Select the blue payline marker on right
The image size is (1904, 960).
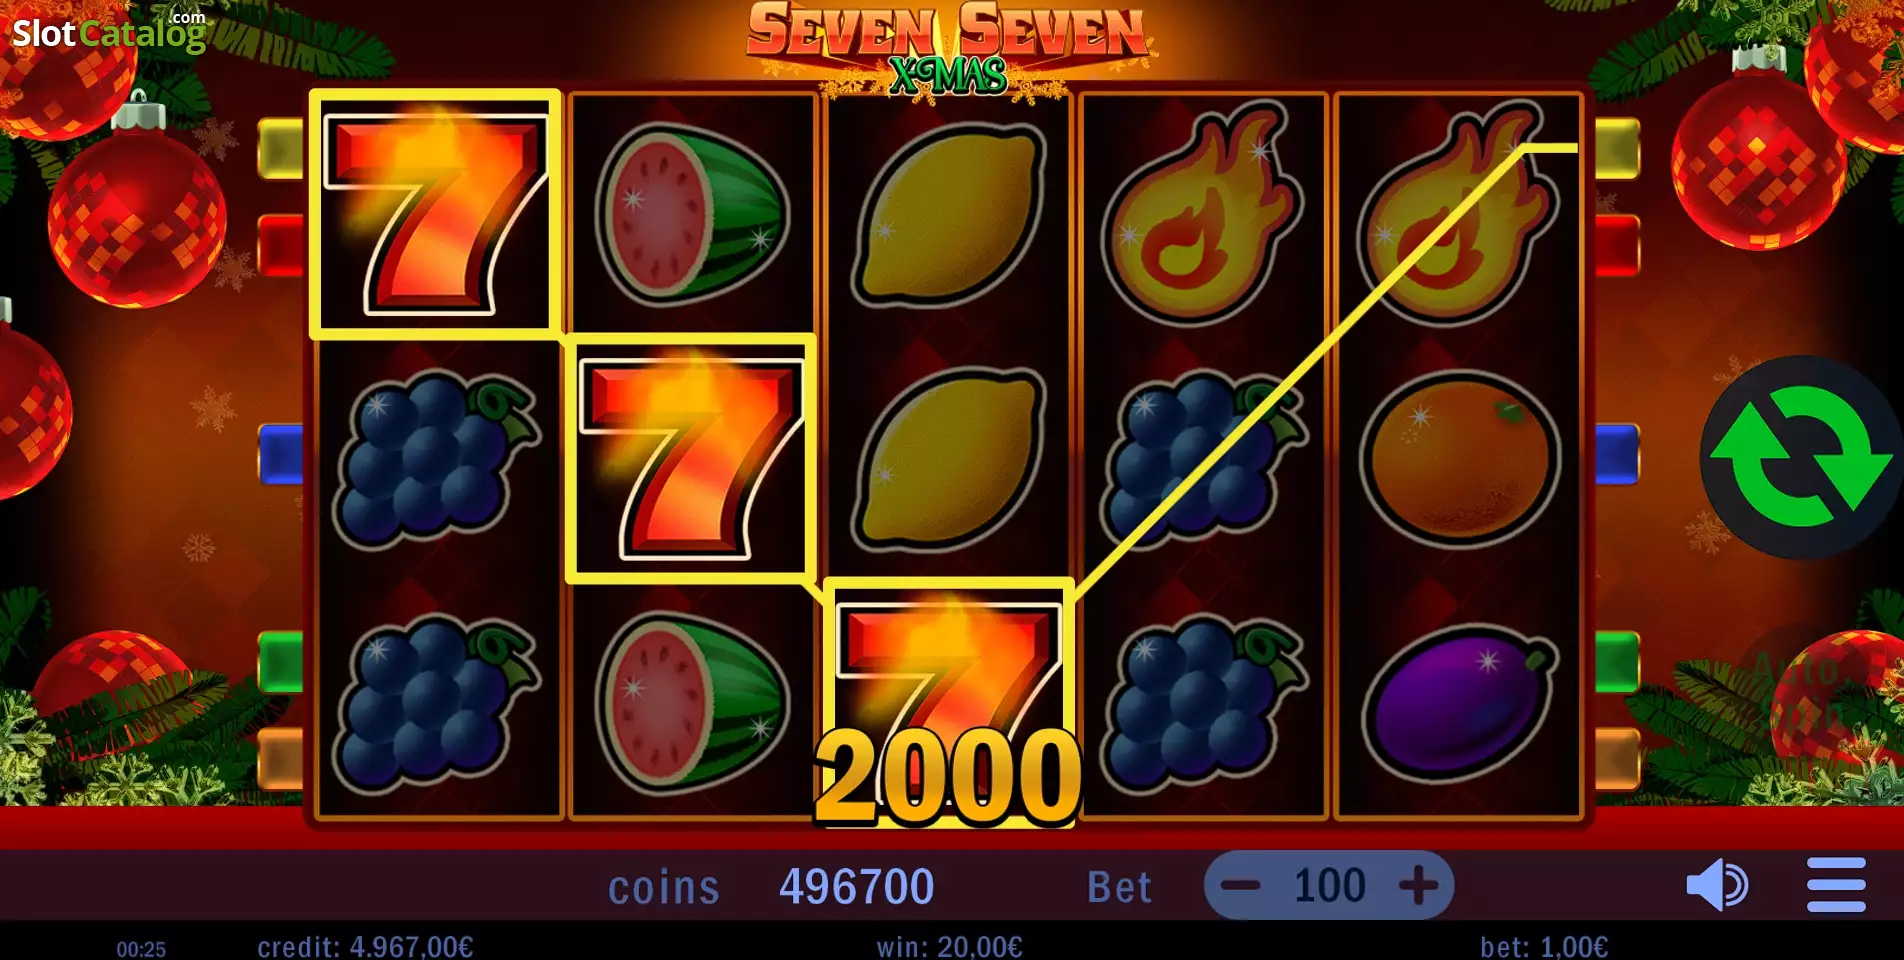coord(1618,455)
